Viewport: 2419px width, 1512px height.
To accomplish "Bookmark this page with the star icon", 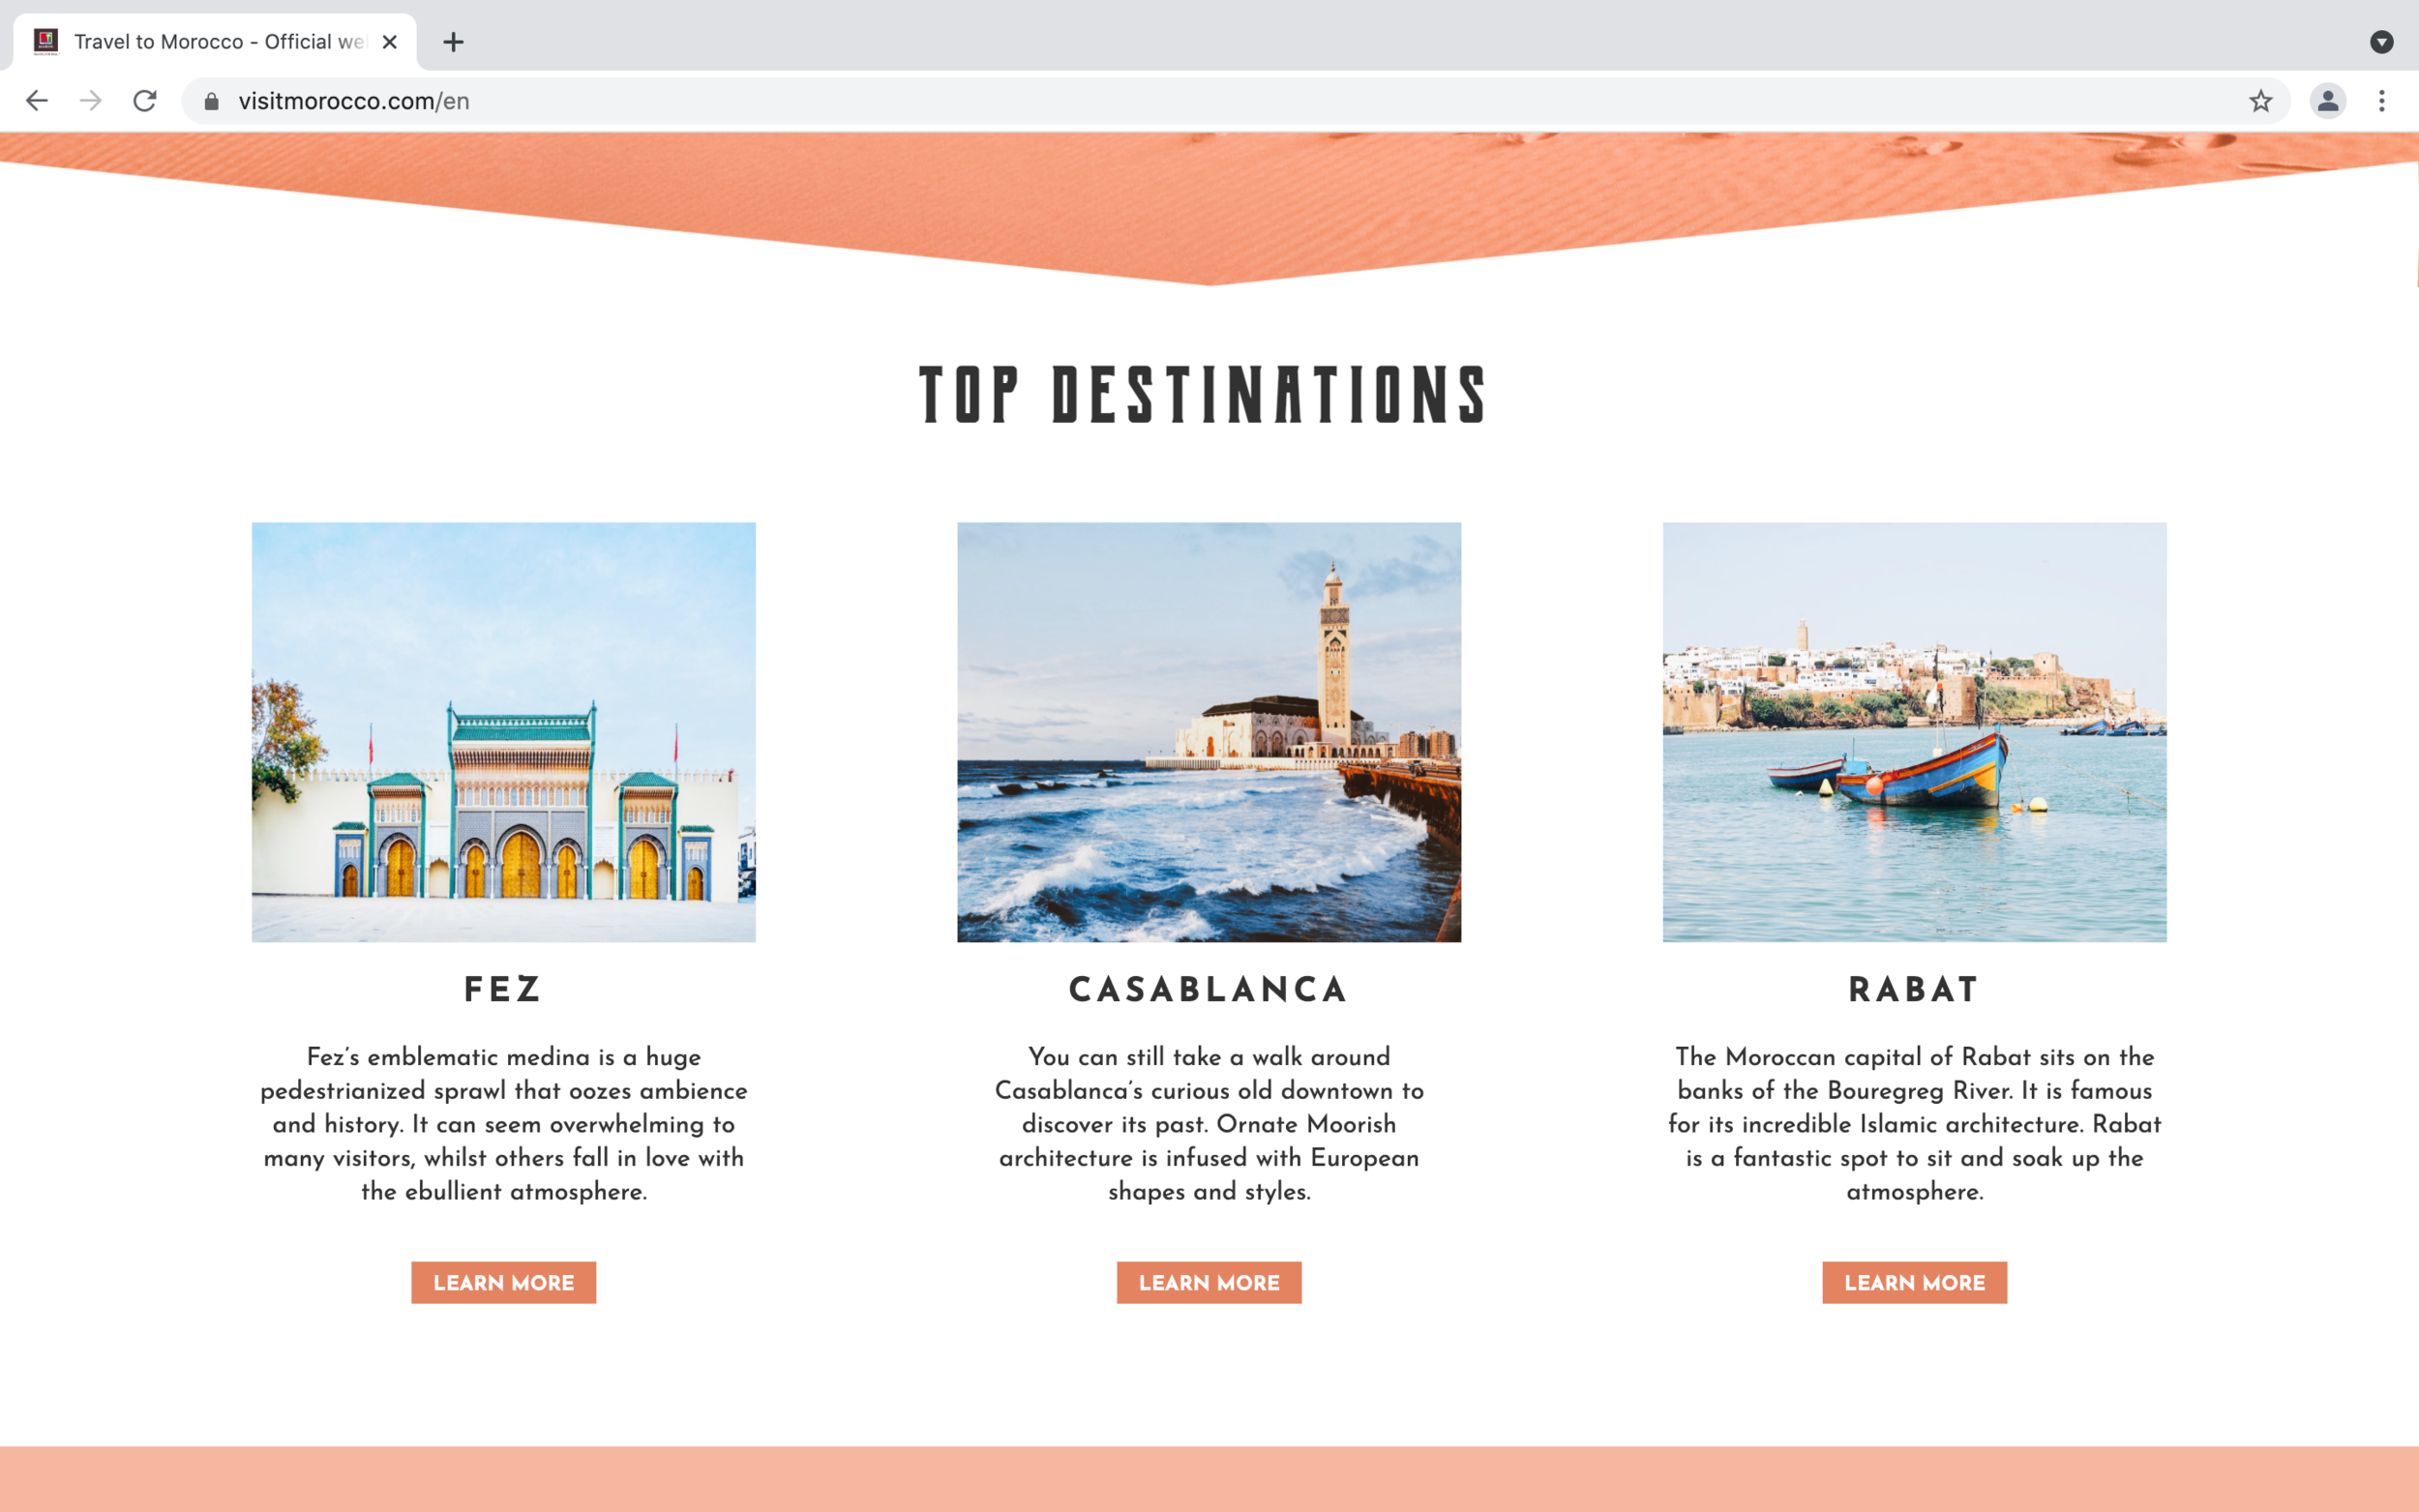I will pos(2260,101).
